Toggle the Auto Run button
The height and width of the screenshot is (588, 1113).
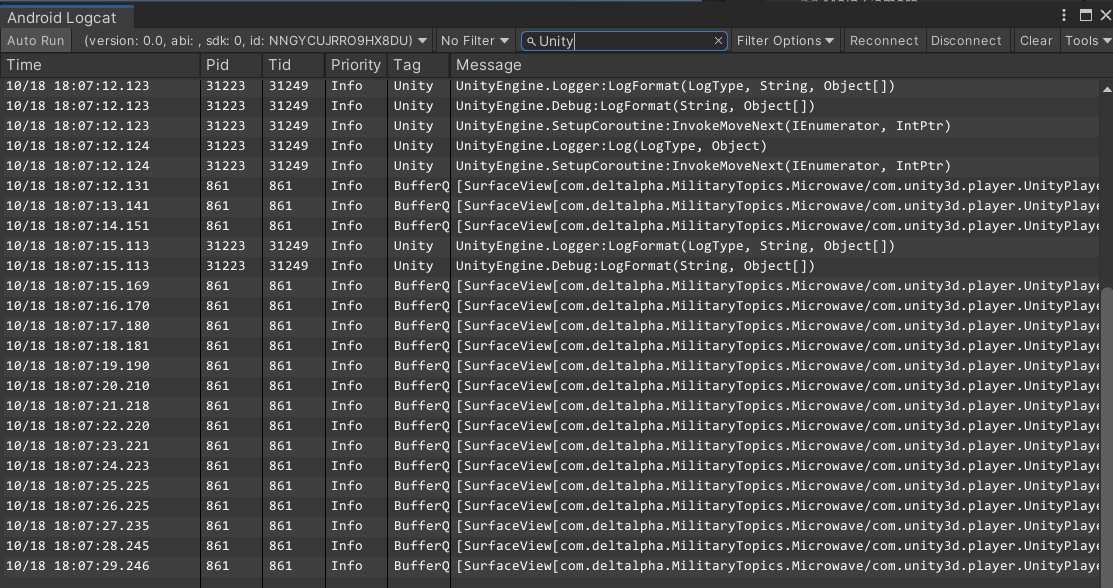(x=35, y=41)
